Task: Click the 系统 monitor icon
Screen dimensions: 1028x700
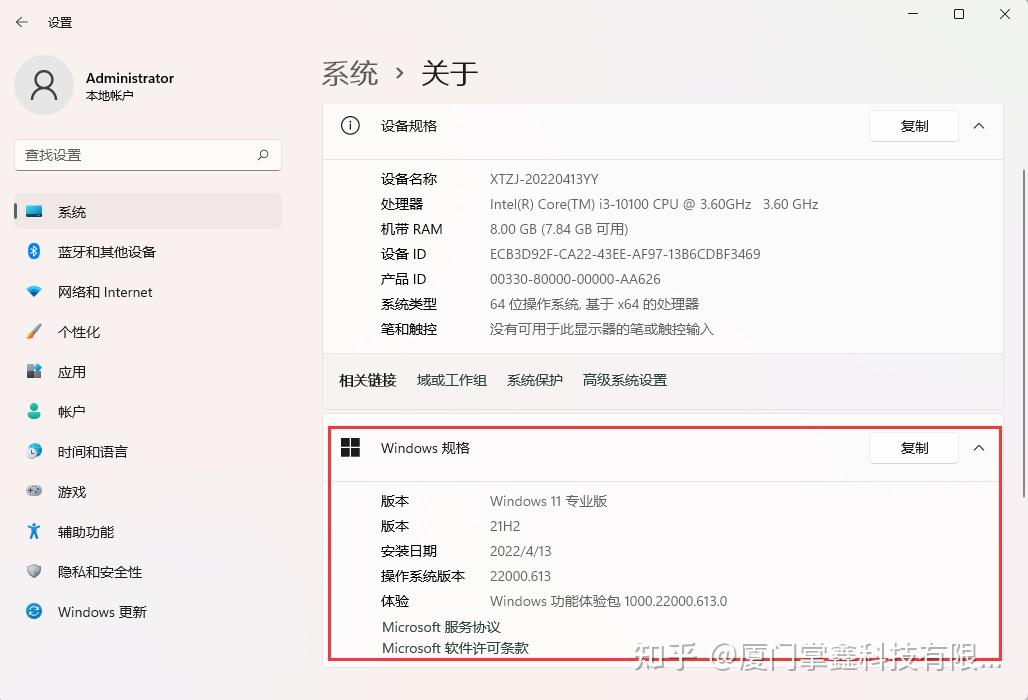Action: 34,212
